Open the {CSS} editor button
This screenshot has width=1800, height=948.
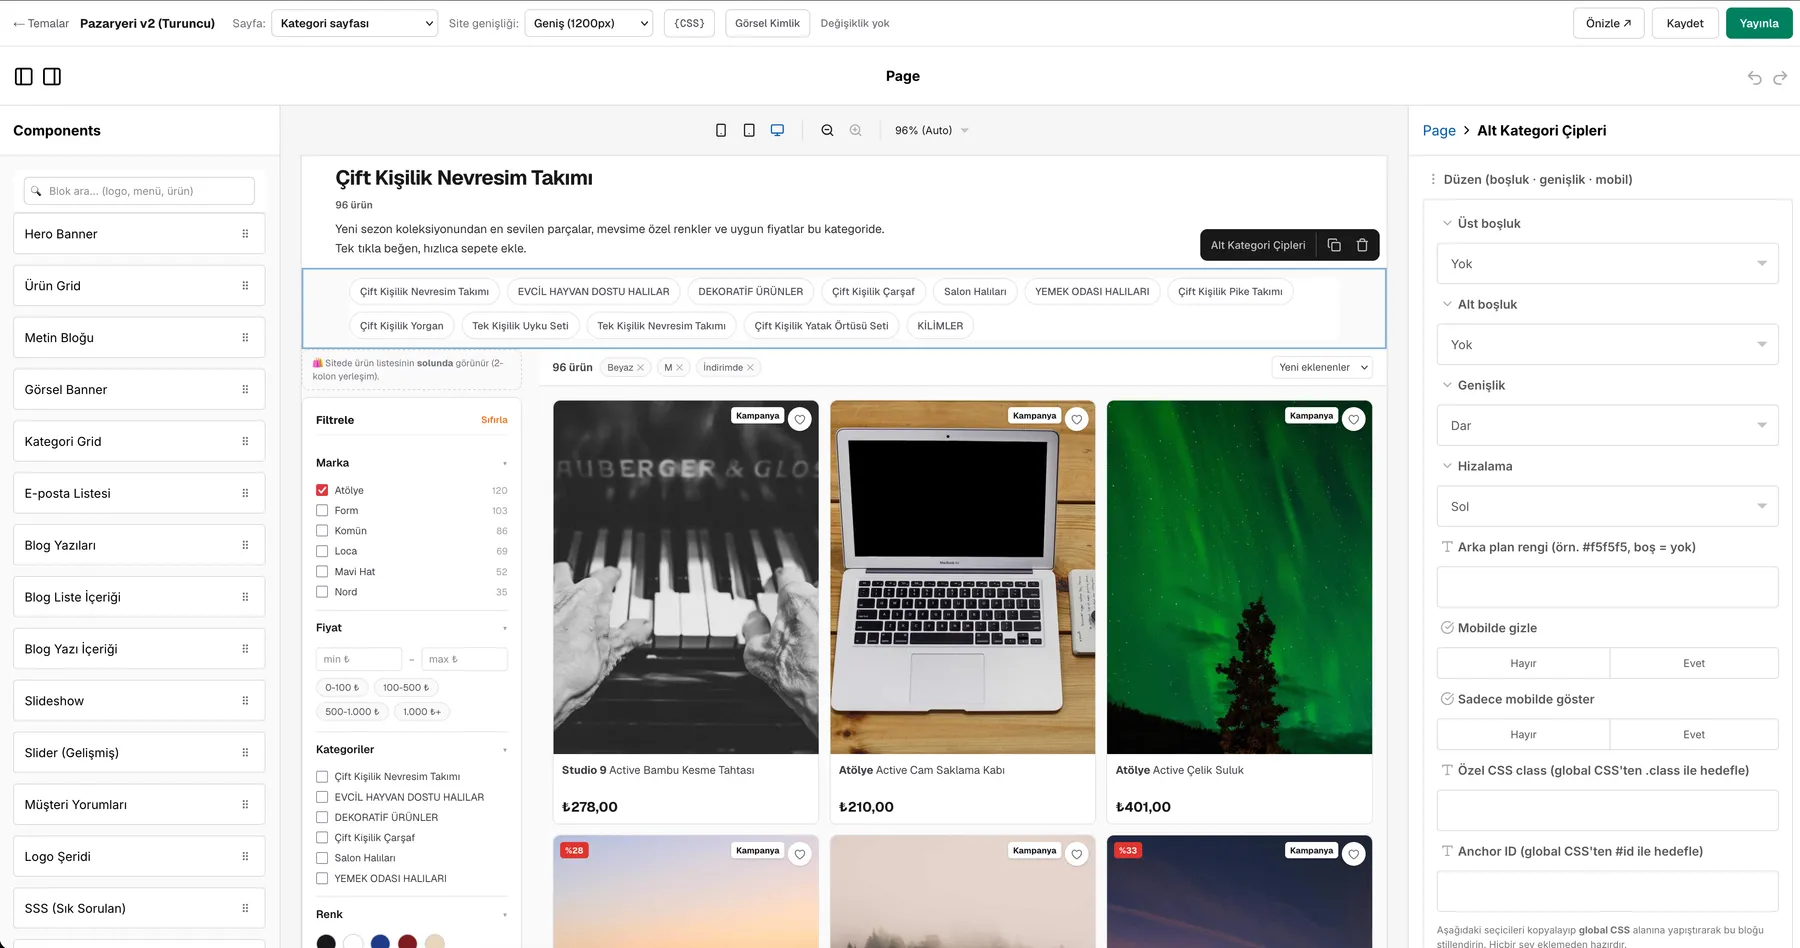(x=689, y=23)
